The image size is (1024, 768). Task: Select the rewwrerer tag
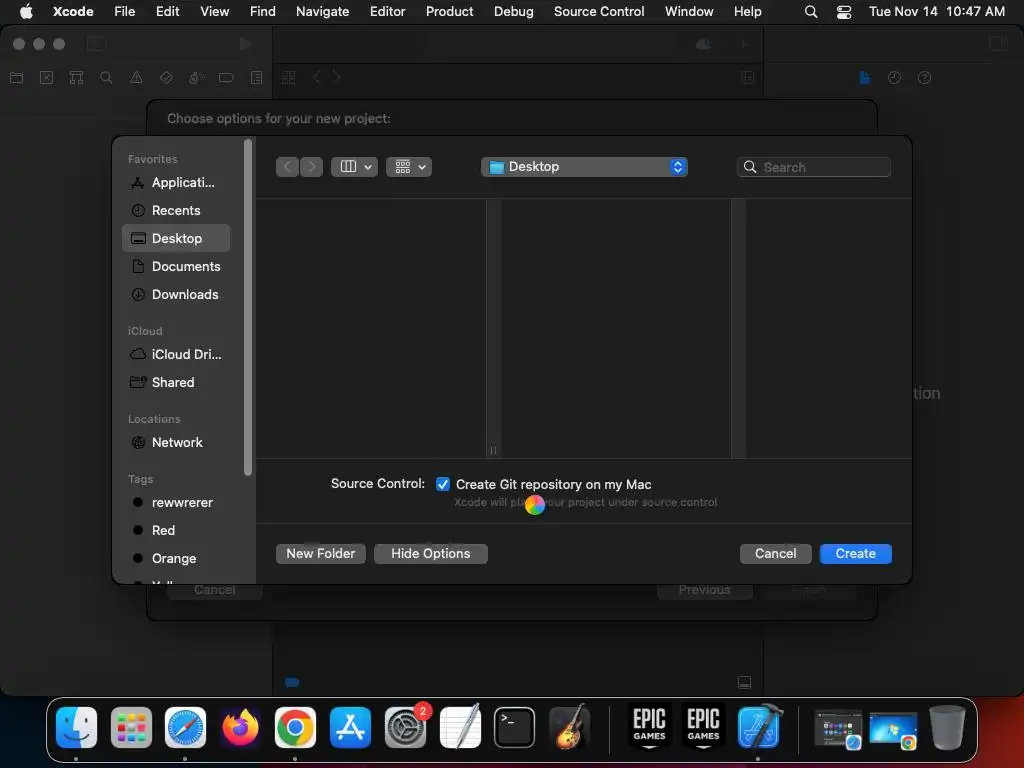click(x=176, y=502)
